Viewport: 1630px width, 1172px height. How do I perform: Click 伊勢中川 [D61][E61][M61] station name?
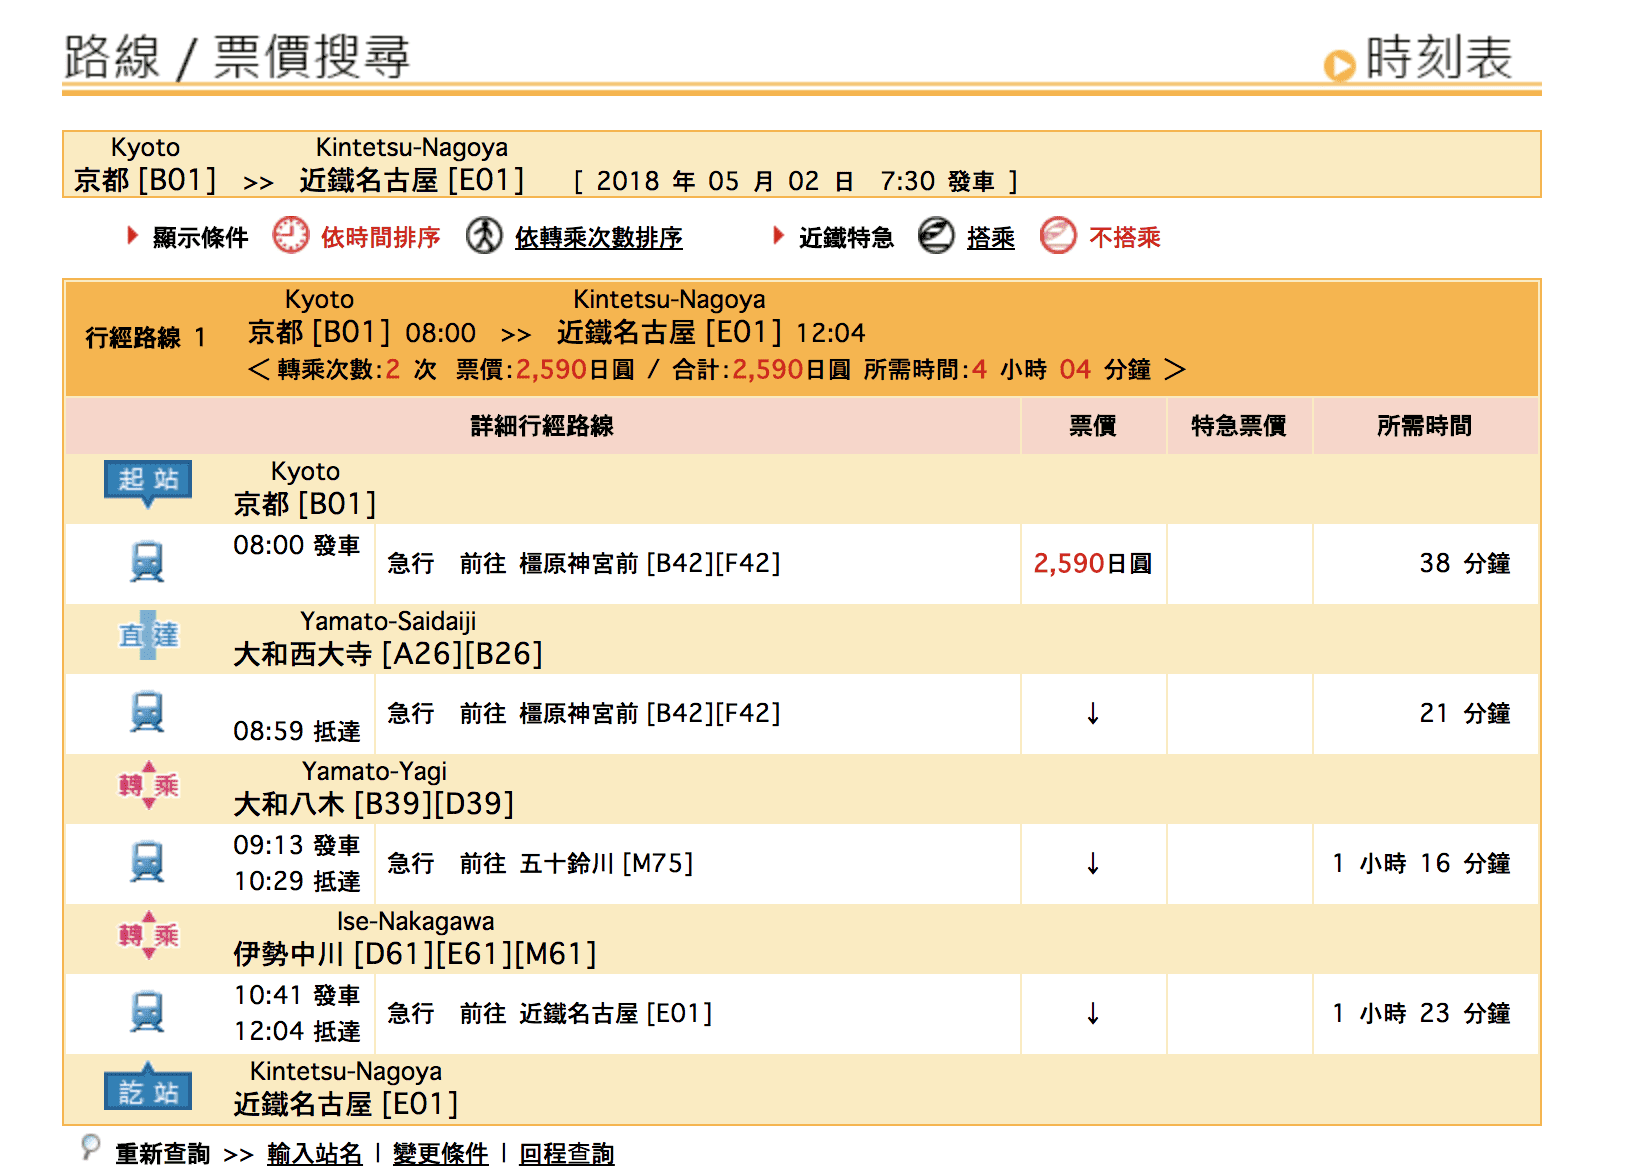(415, 954)
